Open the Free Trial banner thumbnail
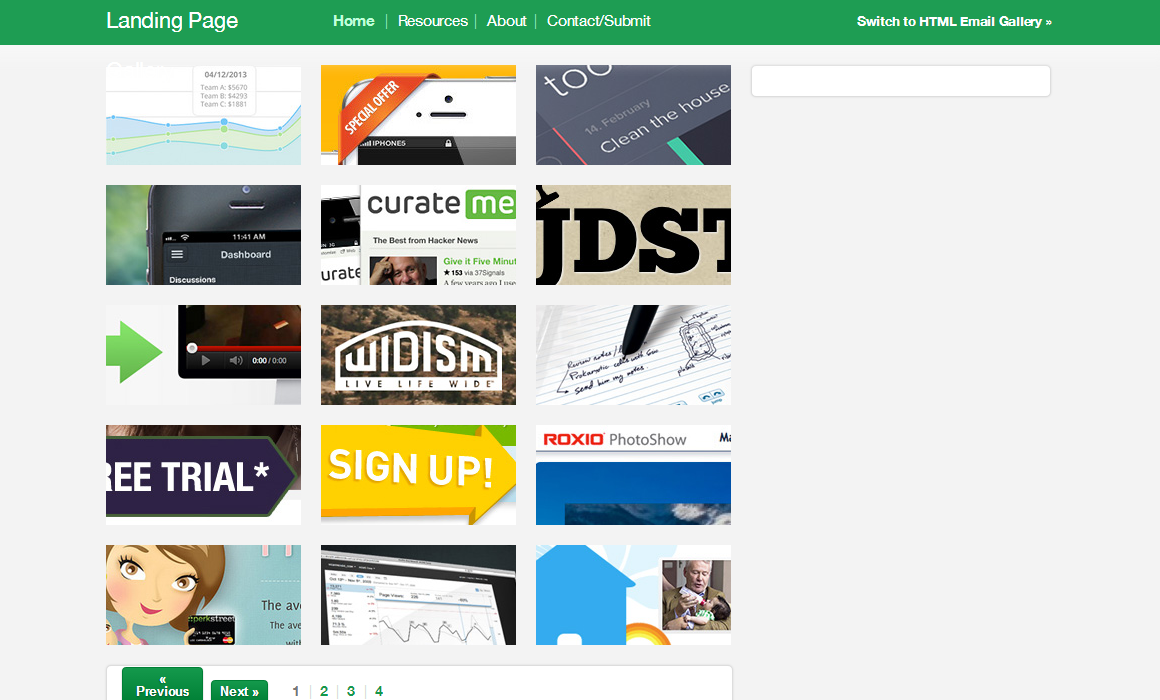This screenshot has width=1160, height=700. point(203,474)
